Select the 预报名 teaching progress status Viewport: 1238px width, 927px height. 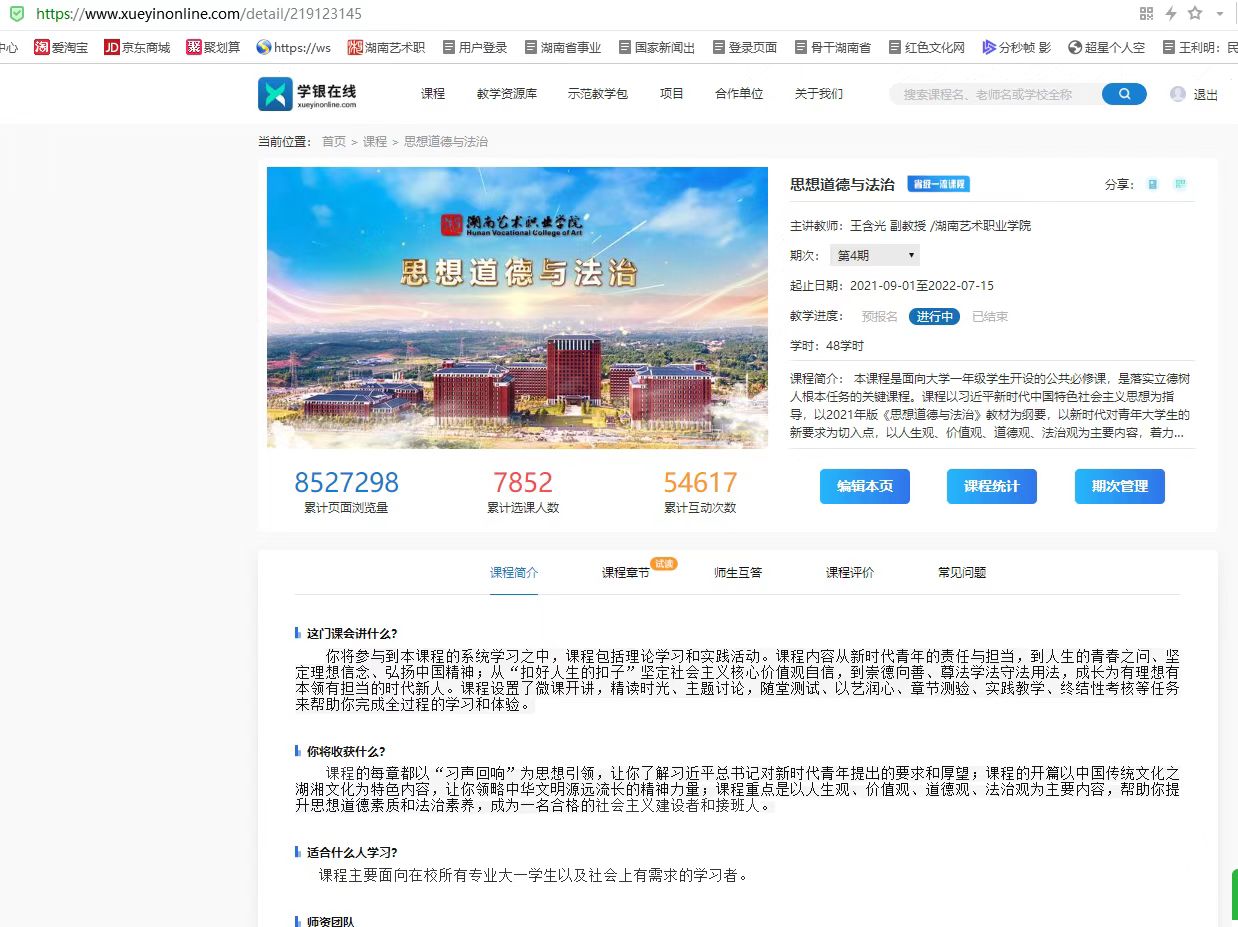[880, 316]
